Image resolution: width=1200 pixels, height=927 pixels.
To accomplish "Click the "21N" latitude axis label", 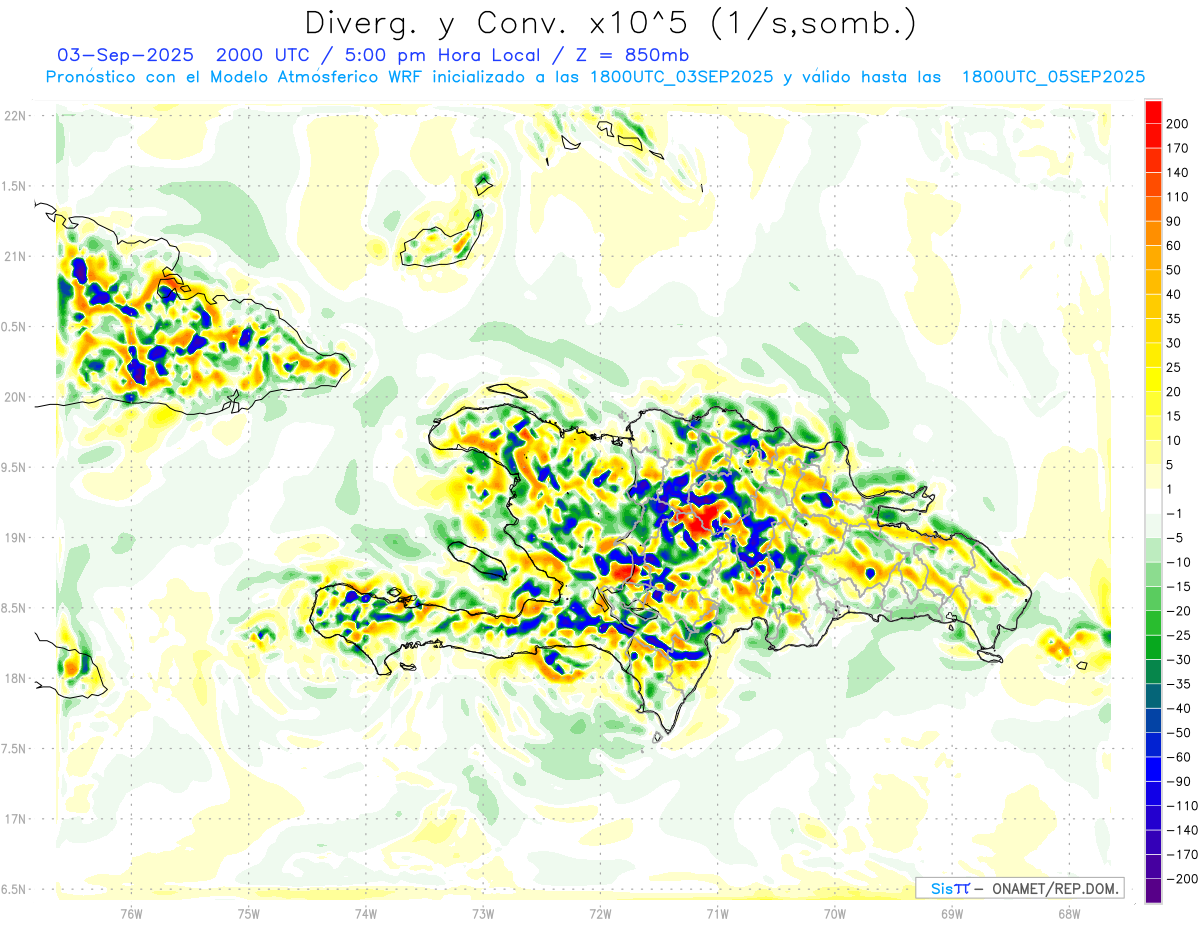I will coord(17,256).
